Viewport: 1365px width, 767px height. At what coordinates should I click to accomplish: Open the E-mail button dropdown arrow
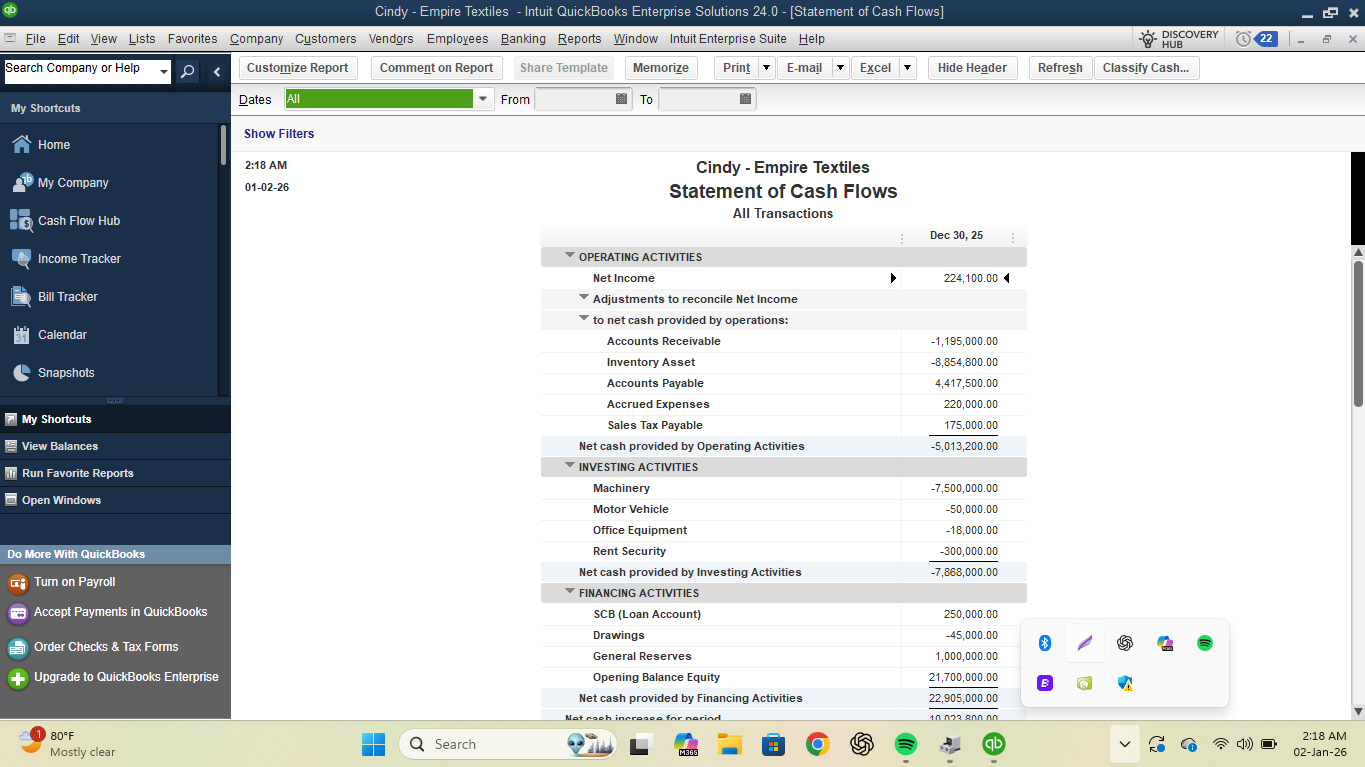click(840, 68)
